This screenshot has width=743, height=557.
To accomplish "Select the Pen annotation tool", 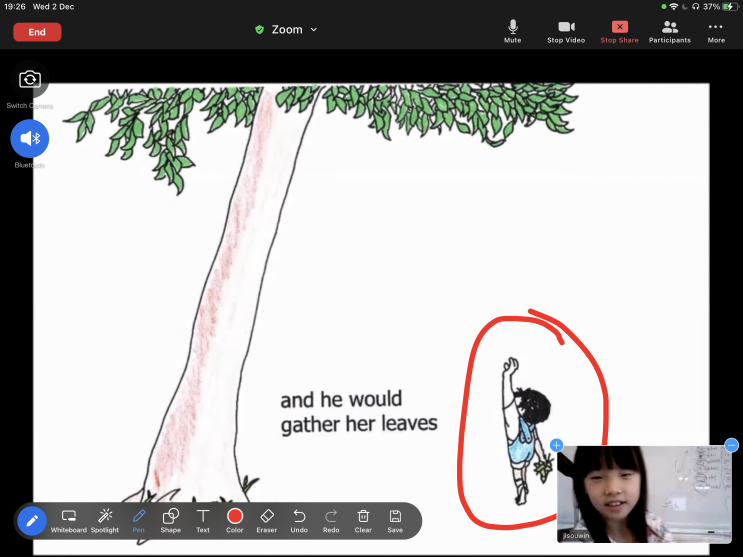I will [x=138, y=521].
